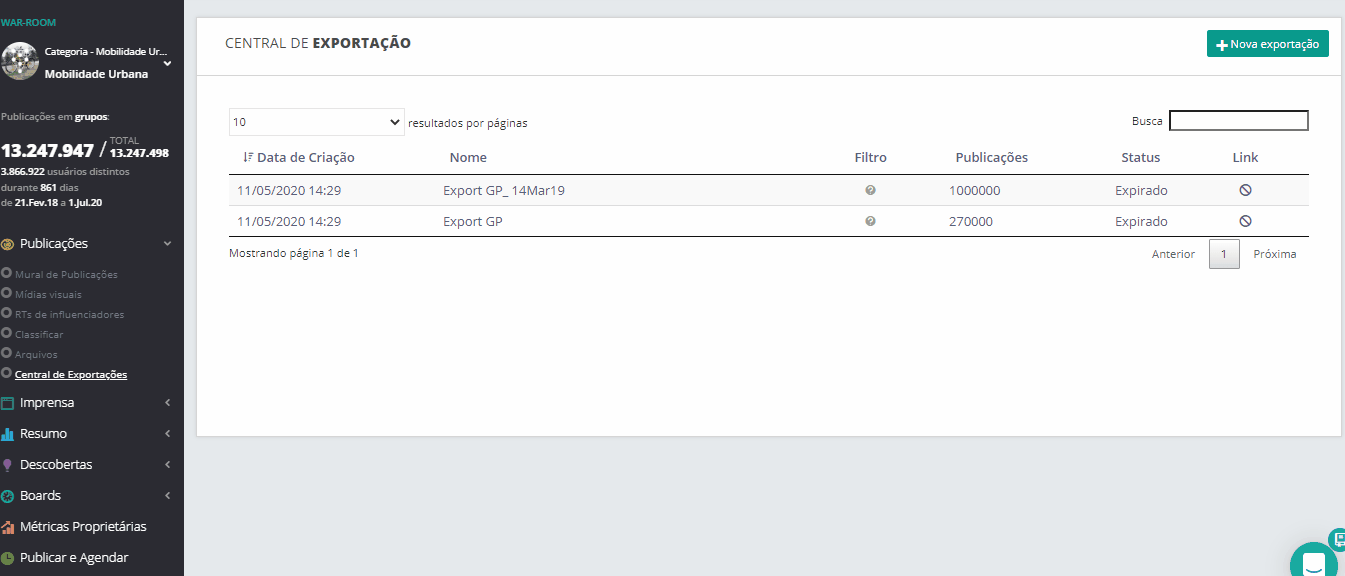Open the Central de Exportações page
This screenshot has width=1345, height=576.
[71, 374]
